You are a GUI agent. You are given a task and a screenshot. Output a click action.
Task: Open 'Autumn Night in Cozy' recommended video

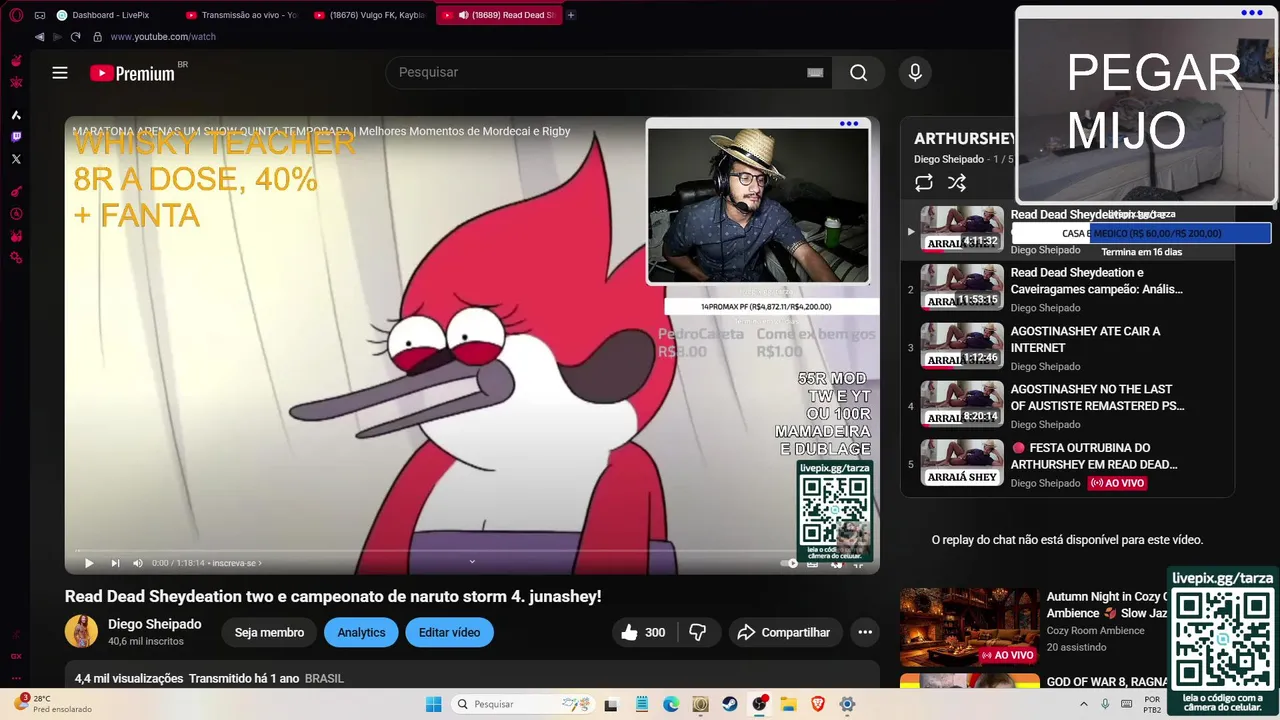point(1107,605)
